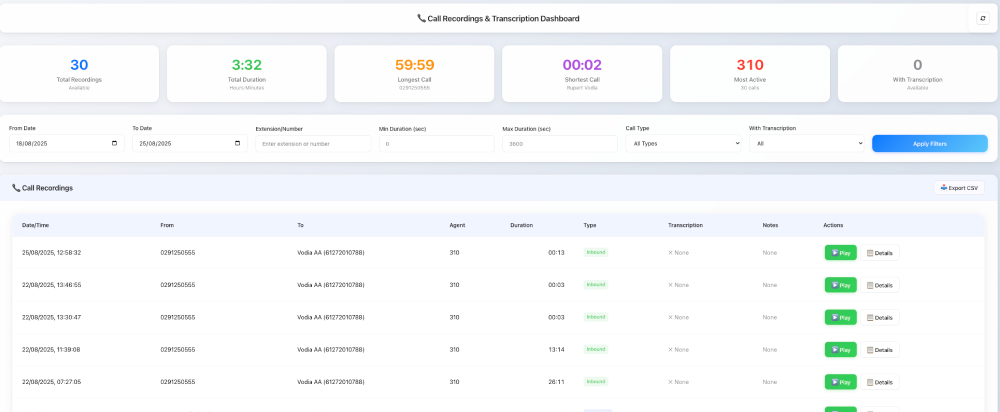Expand the With Transcription dropdown
The width and height of the screenshot is (1000, 412).
(x=806, y=143)
